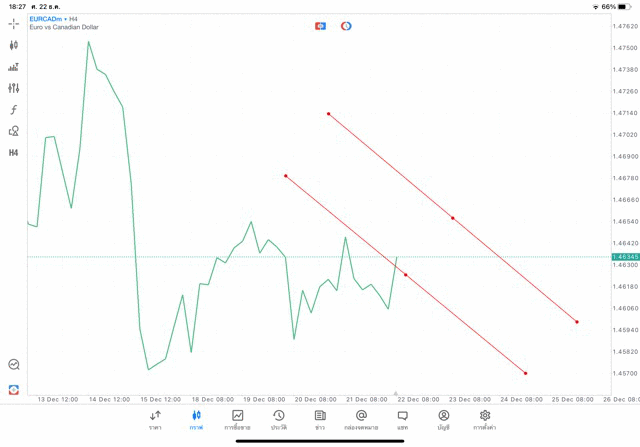
Task: Open the indicators list icon
Action: pos(14,67)
